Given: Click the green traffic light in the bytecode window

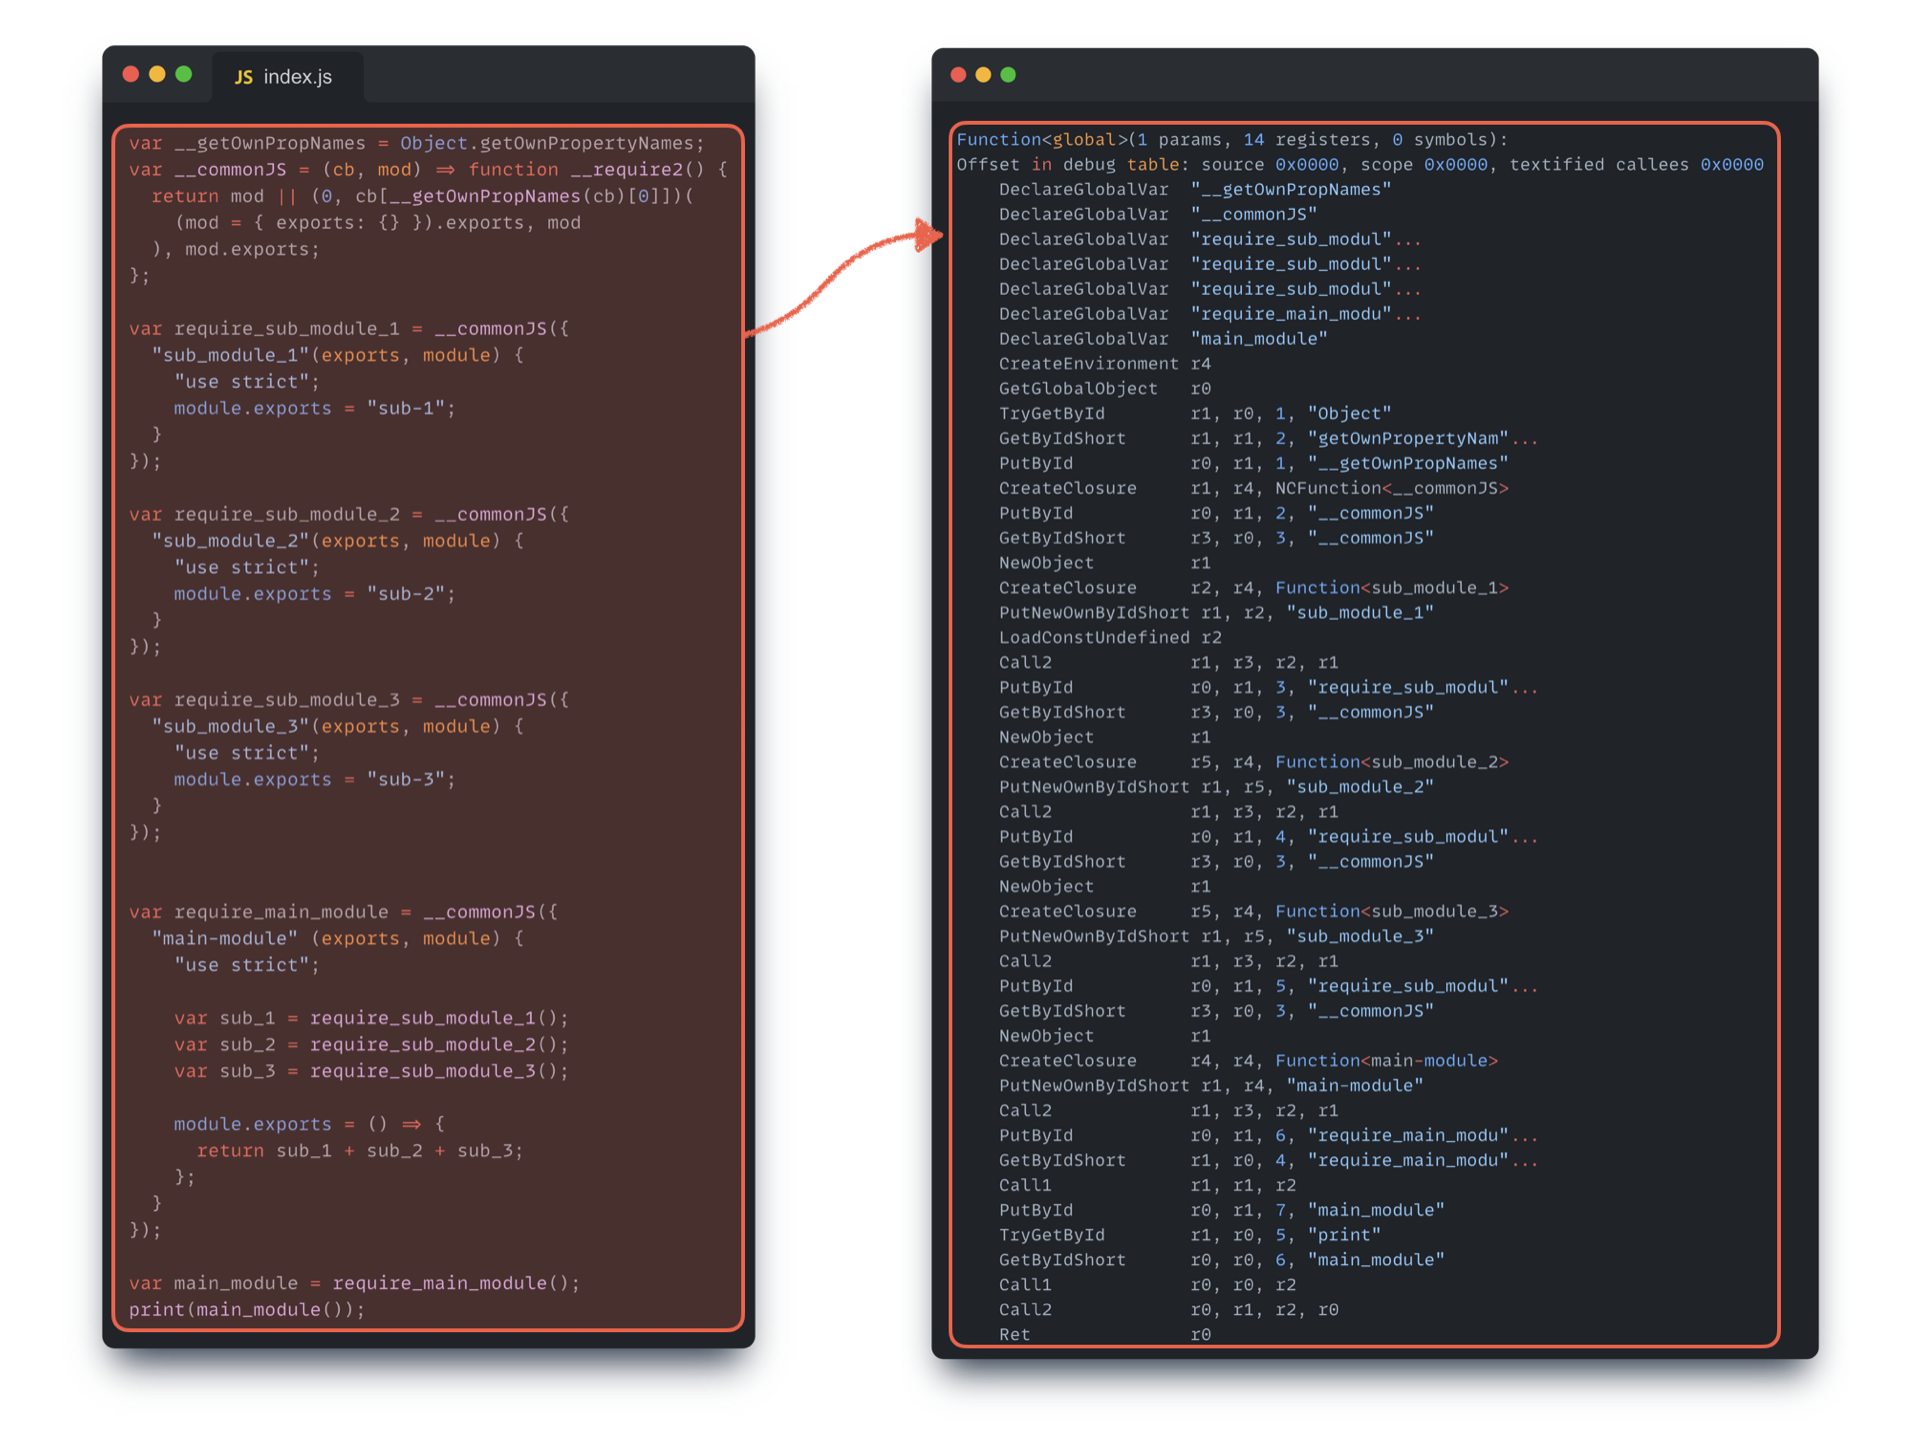Looking at the screenshot, I should point(1010,74).
